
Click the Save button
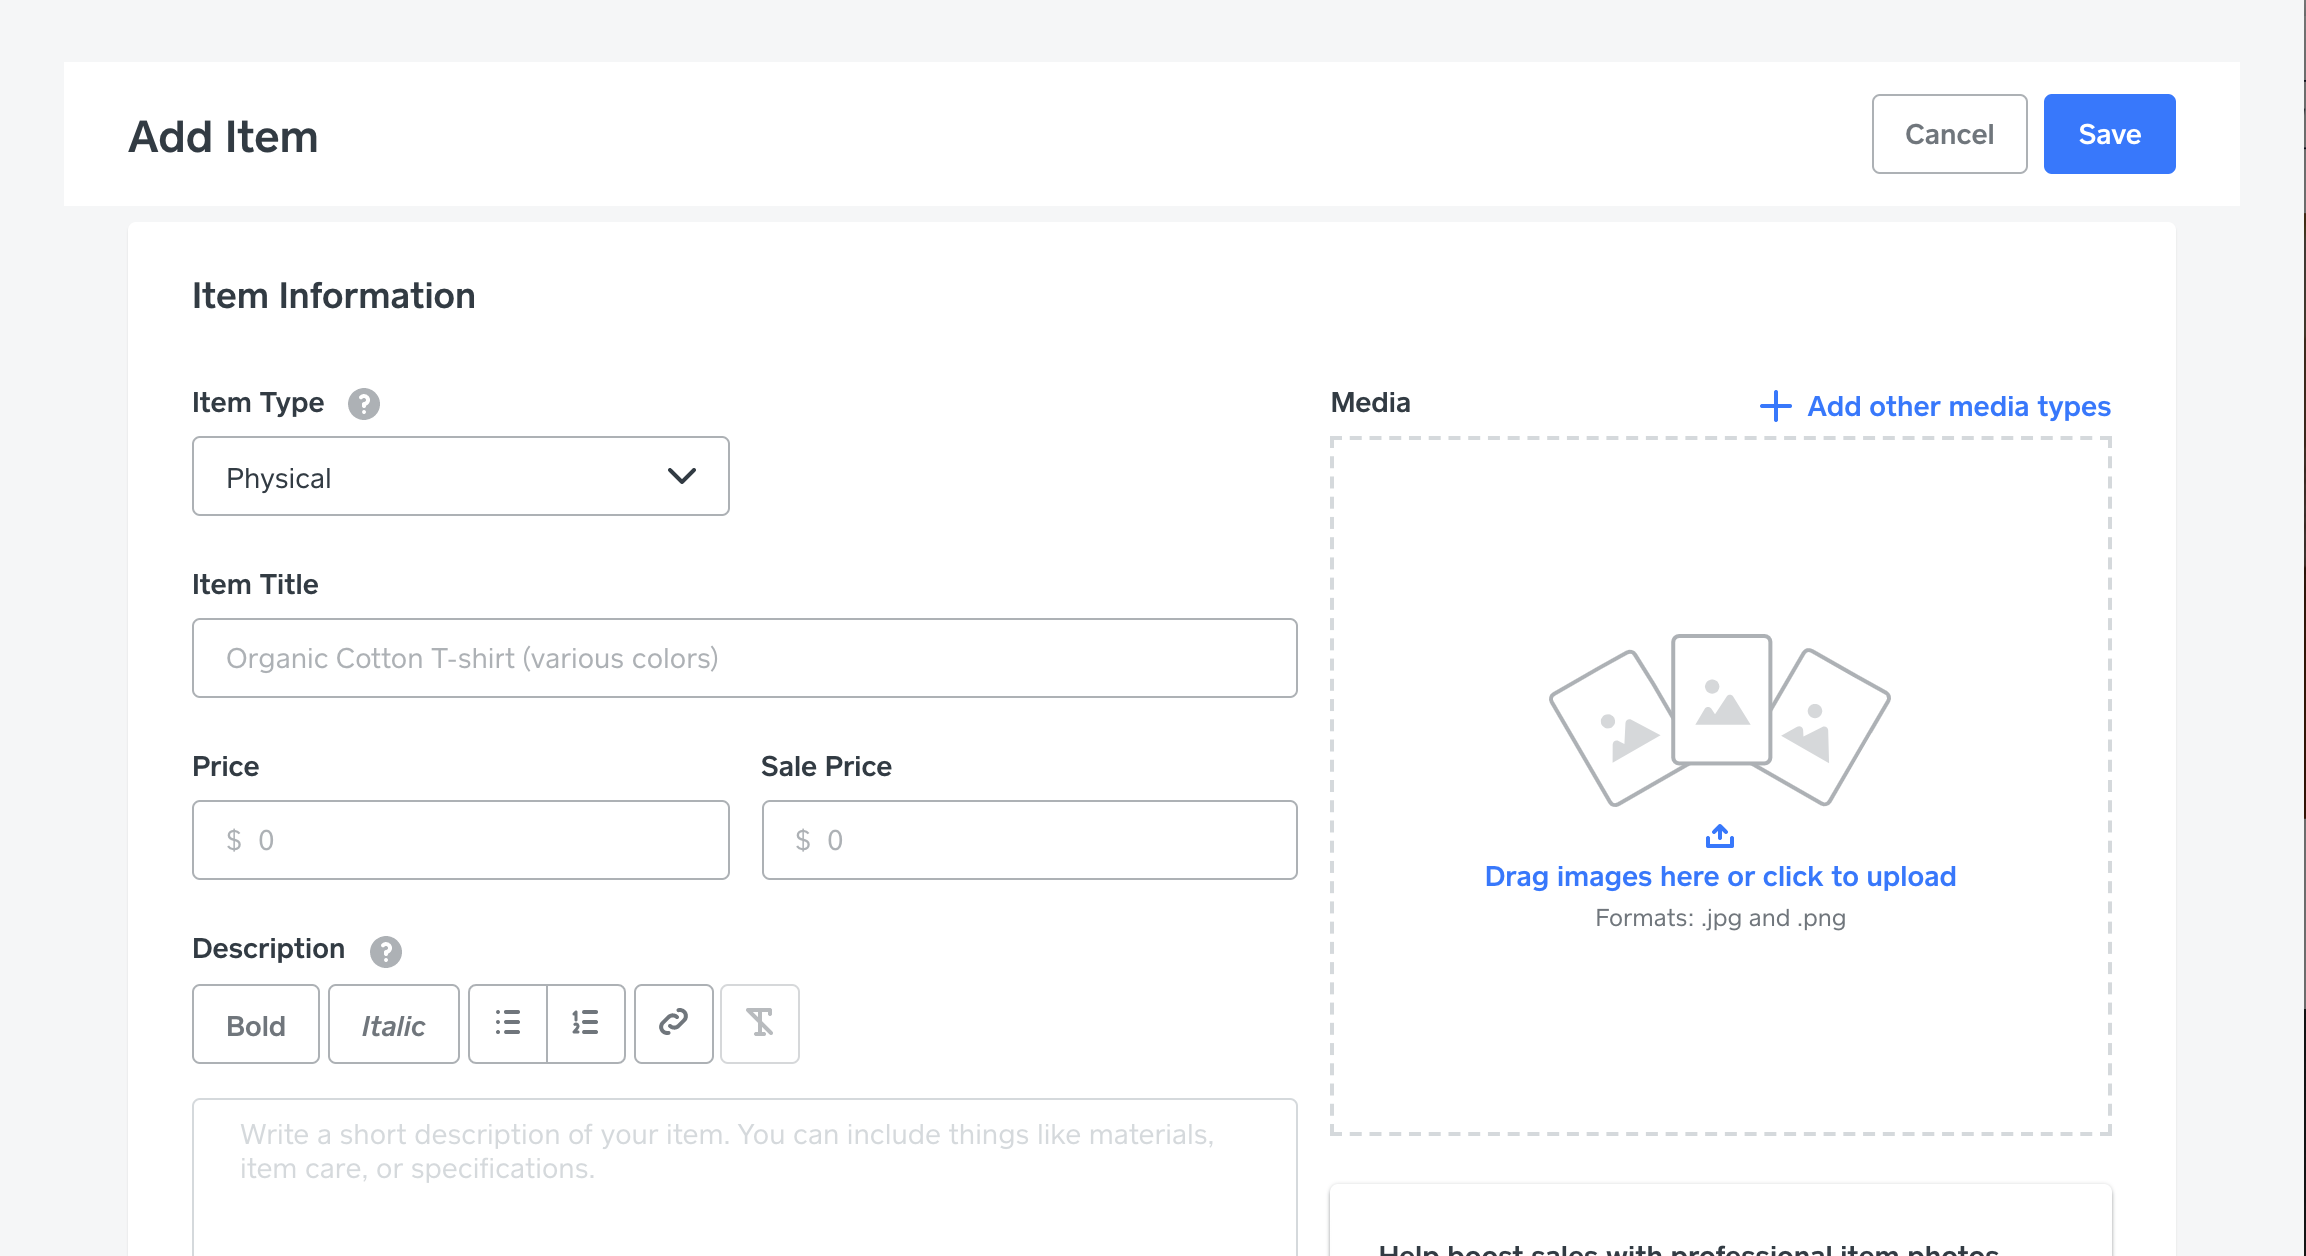[2108, 133]
